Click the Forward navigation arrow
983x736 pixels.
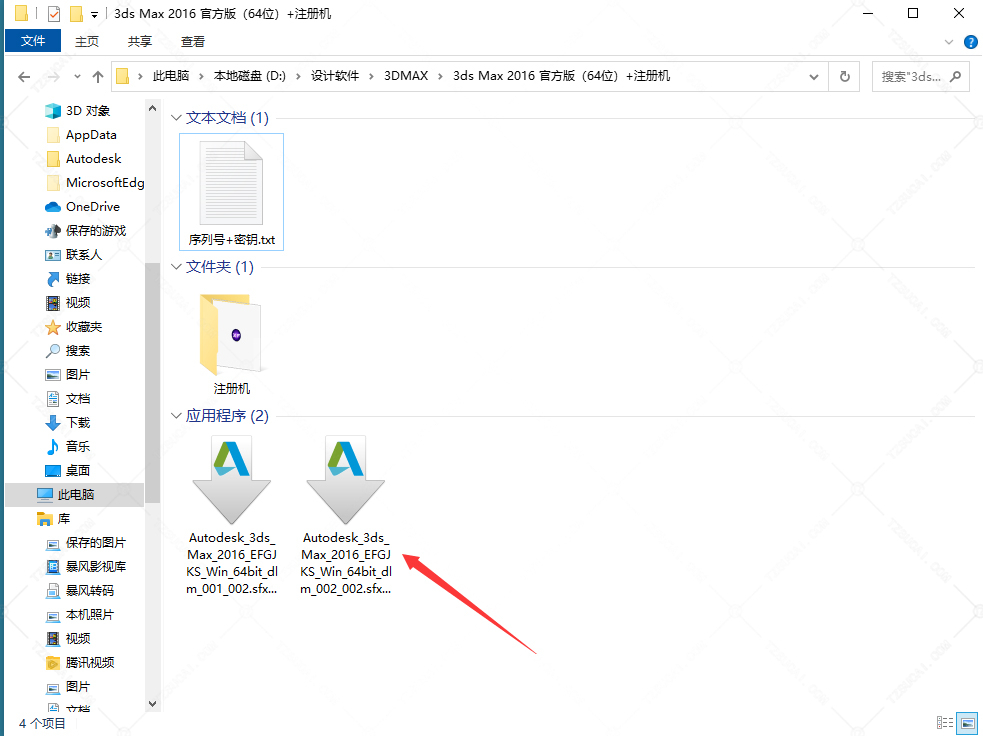tap(53, 76)
